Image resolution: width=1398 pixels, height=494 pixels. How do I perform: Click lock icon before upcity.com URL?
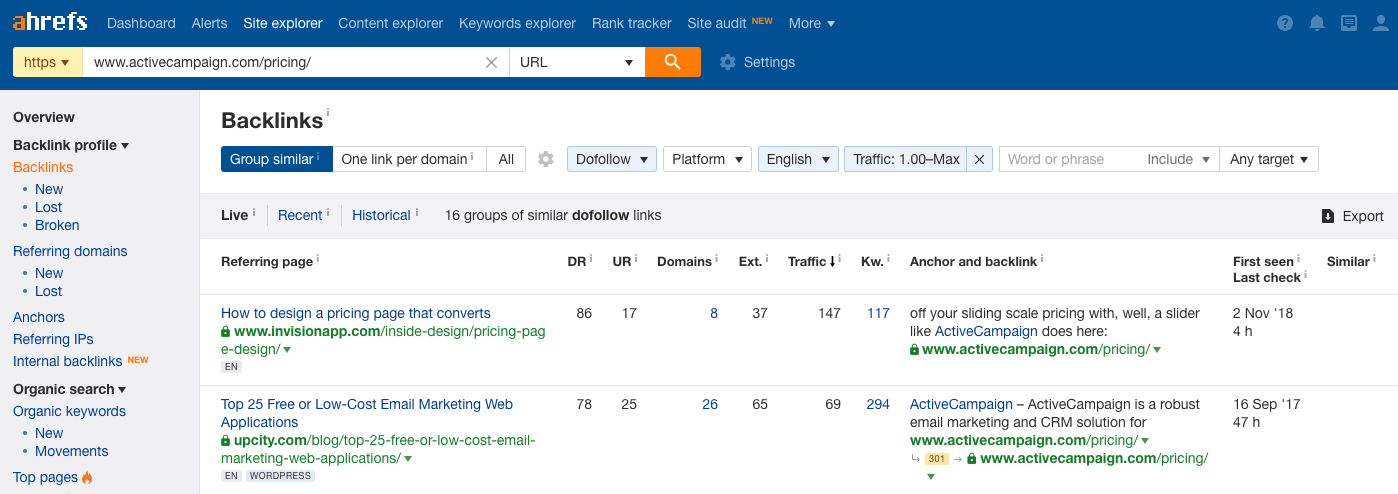coord(226,441)
